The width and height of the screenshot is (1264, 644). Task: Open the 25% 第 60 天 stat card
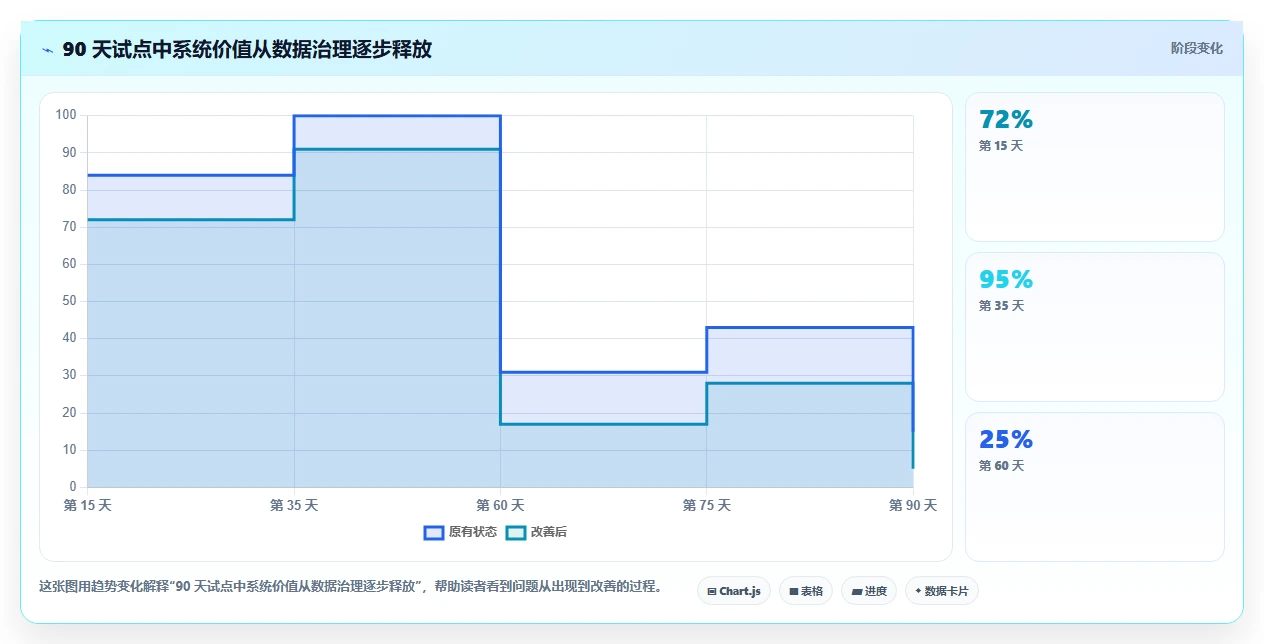1094,487
